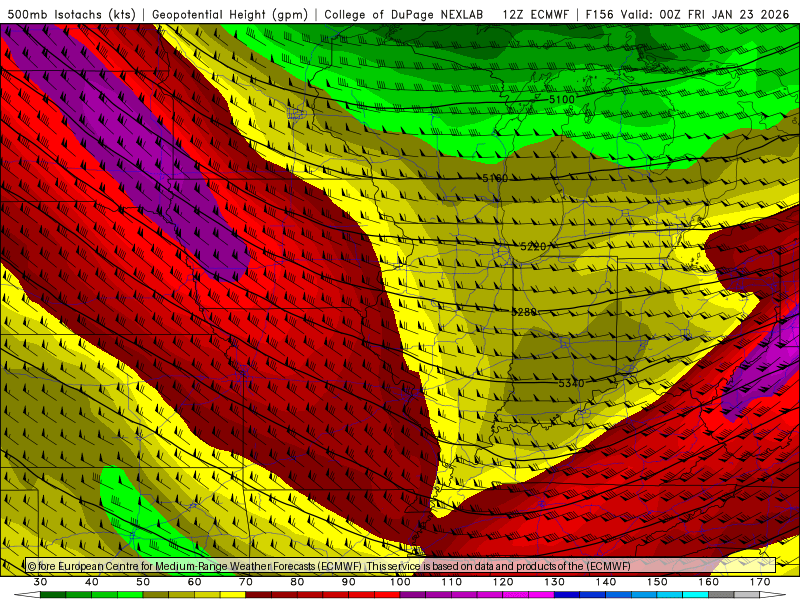
Task: Click the '140' colorbar scale label
Action: coord(606,582)
